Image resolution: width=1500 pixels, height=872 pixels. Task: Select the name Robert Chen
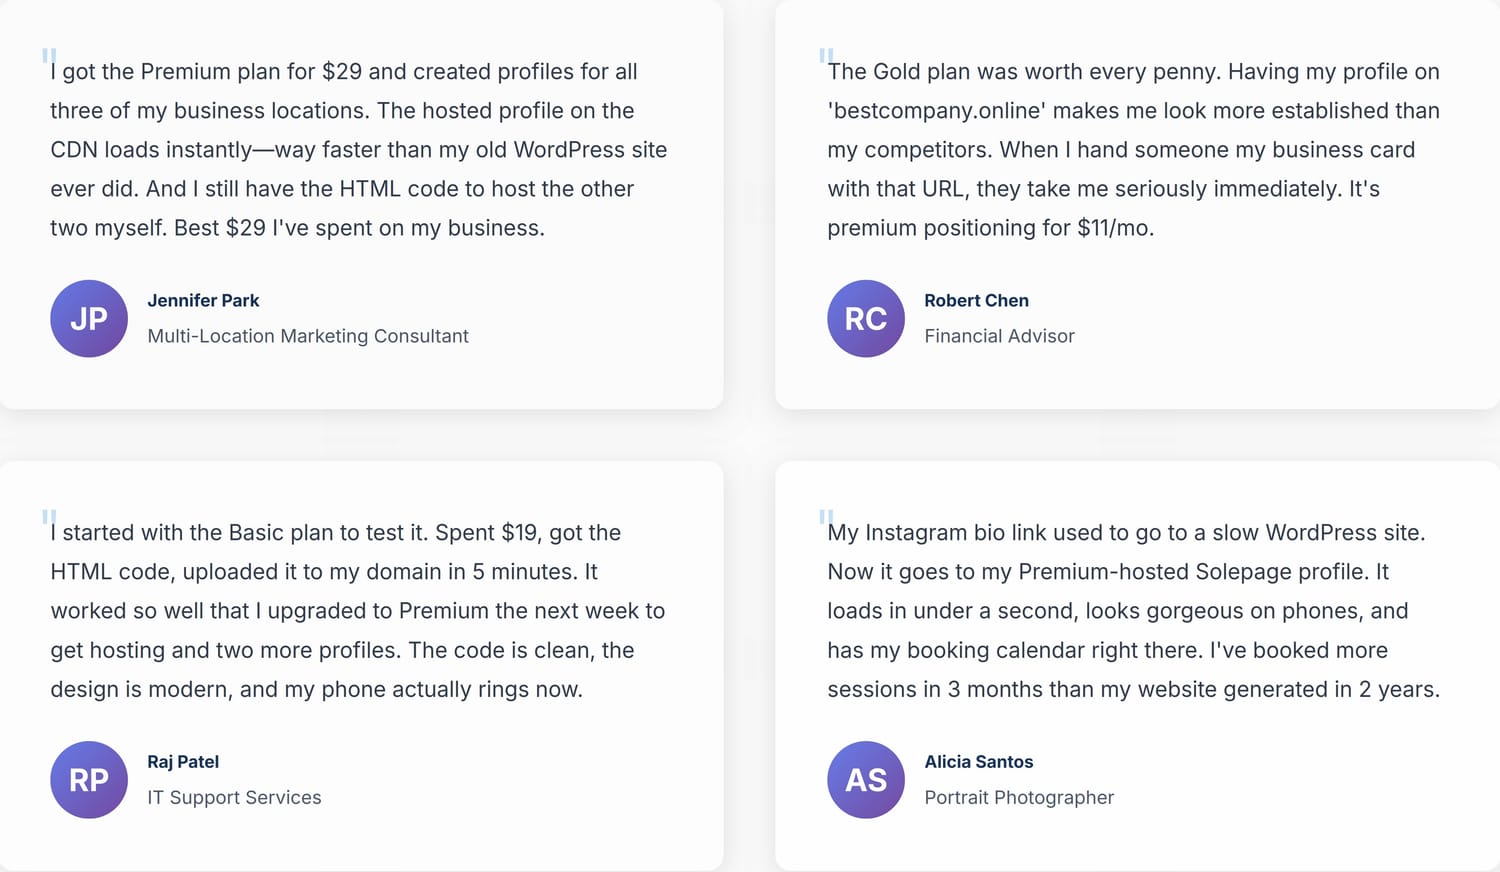click(976, 300)
